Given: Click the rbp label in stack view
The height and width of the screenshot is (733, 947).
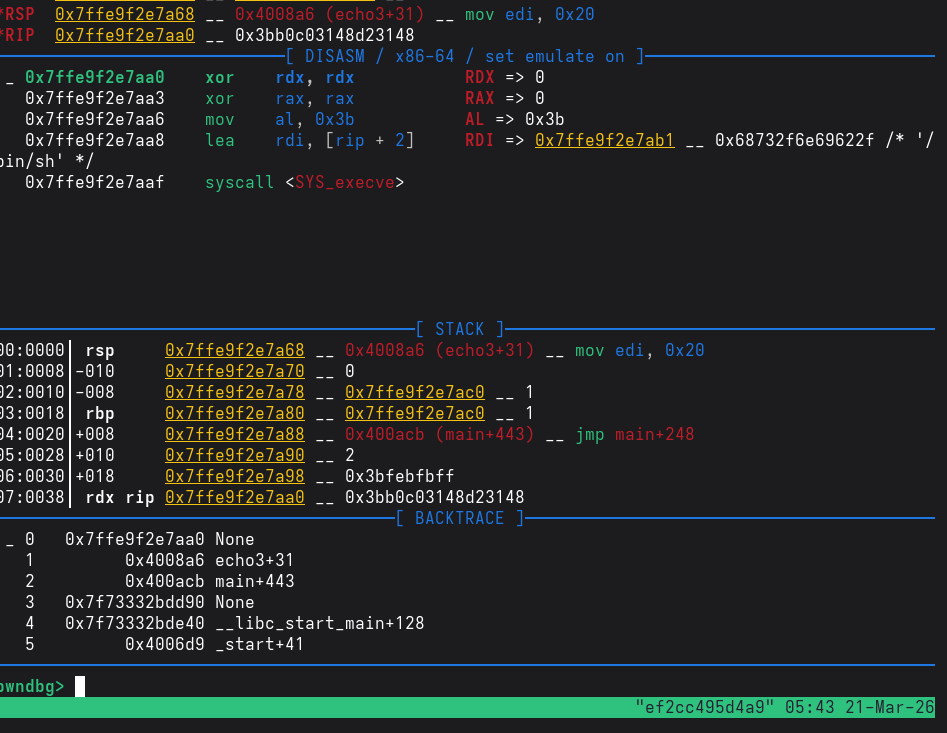Looking at the screenshot, I should coord(100,413).
